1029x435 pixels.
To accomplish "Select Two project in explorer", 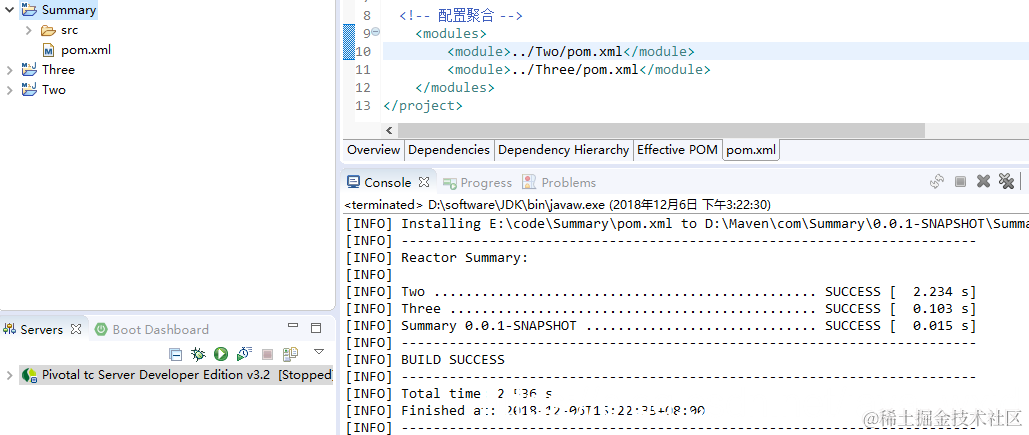I will point(54,89).
